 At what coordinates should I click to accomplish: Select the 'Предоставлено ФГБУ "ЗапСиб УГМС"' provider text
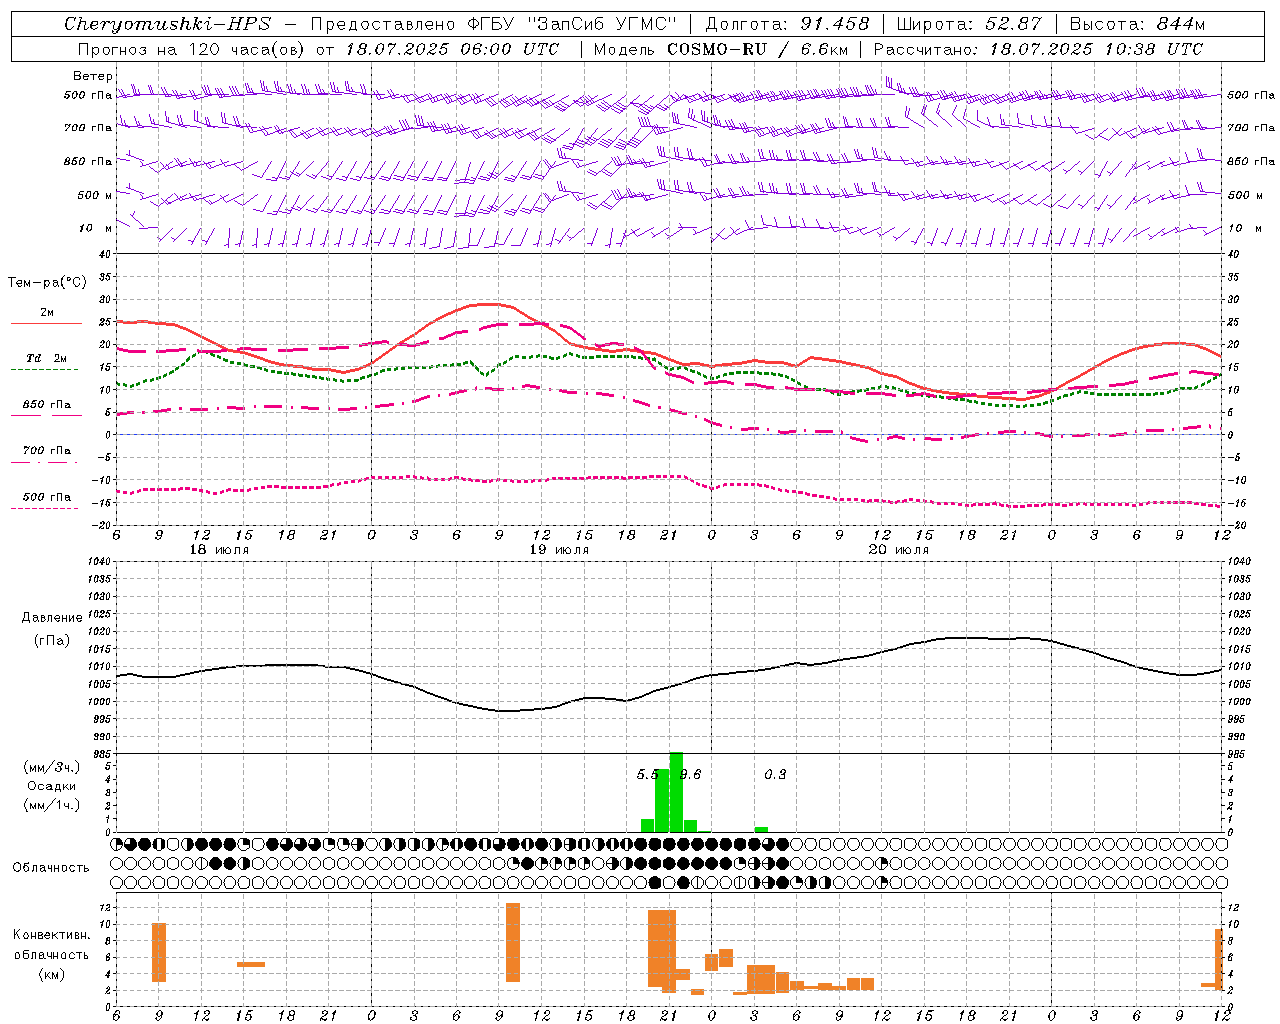[494, 24]
